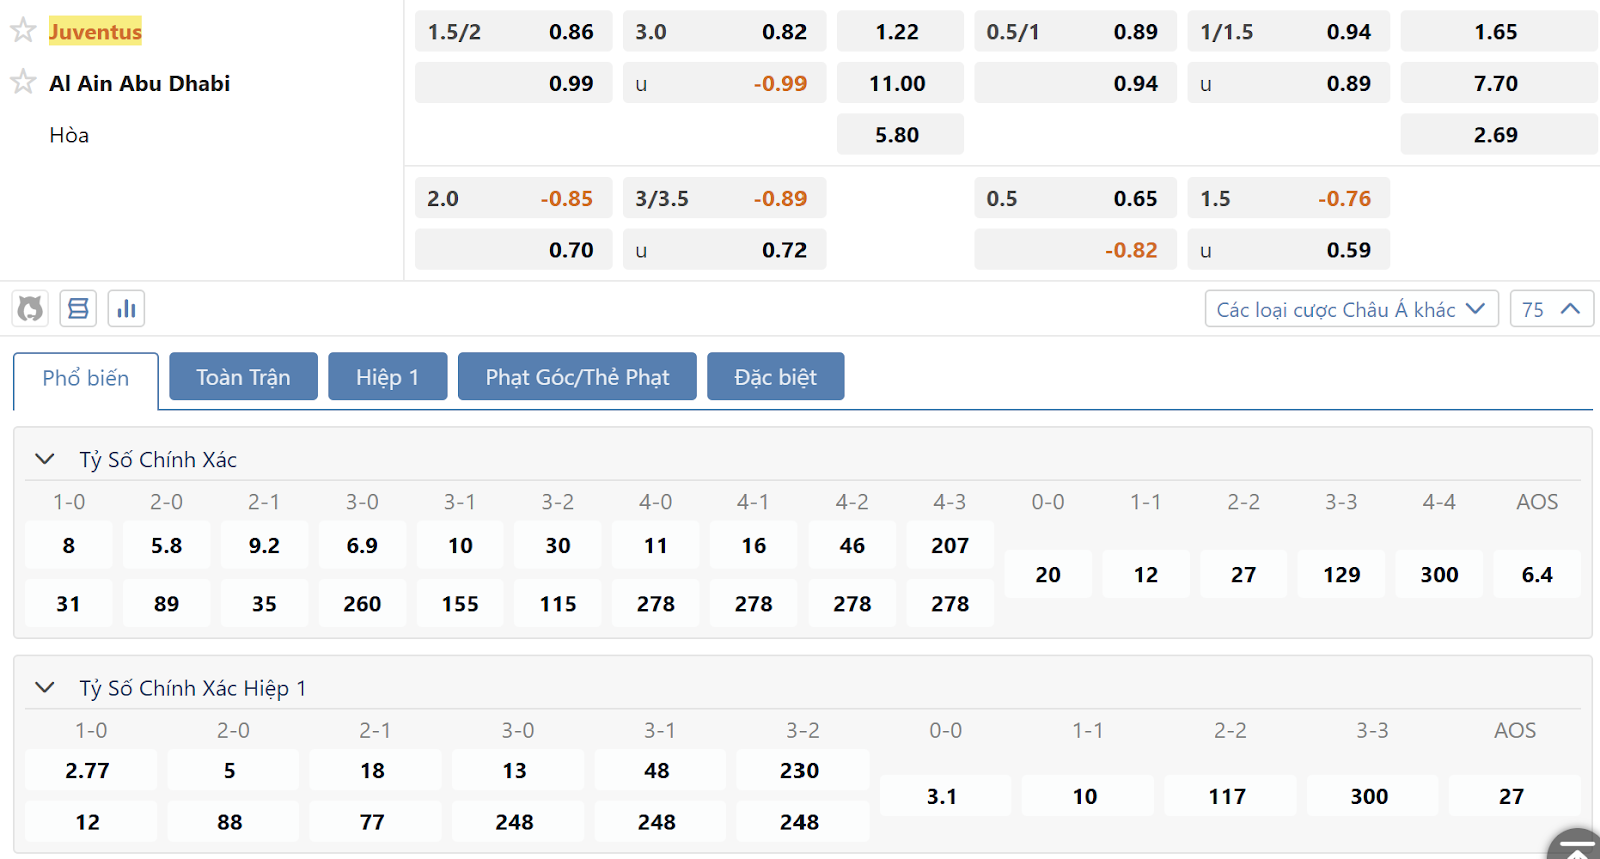Pick first-half handicap 0.5/1 odds 0.89
This screenshot has height=859, width=1600.
(x=1075, y=32)
